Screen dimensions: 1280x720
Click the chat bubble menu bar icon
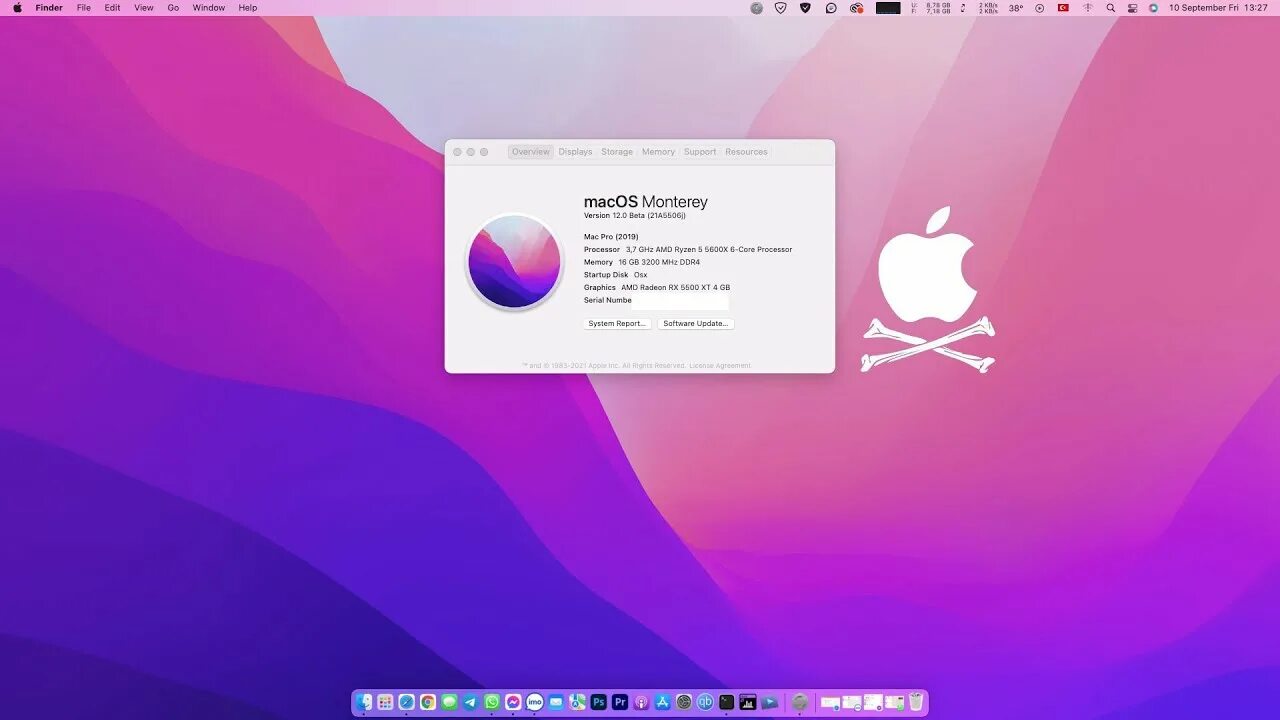click(831, 8)
